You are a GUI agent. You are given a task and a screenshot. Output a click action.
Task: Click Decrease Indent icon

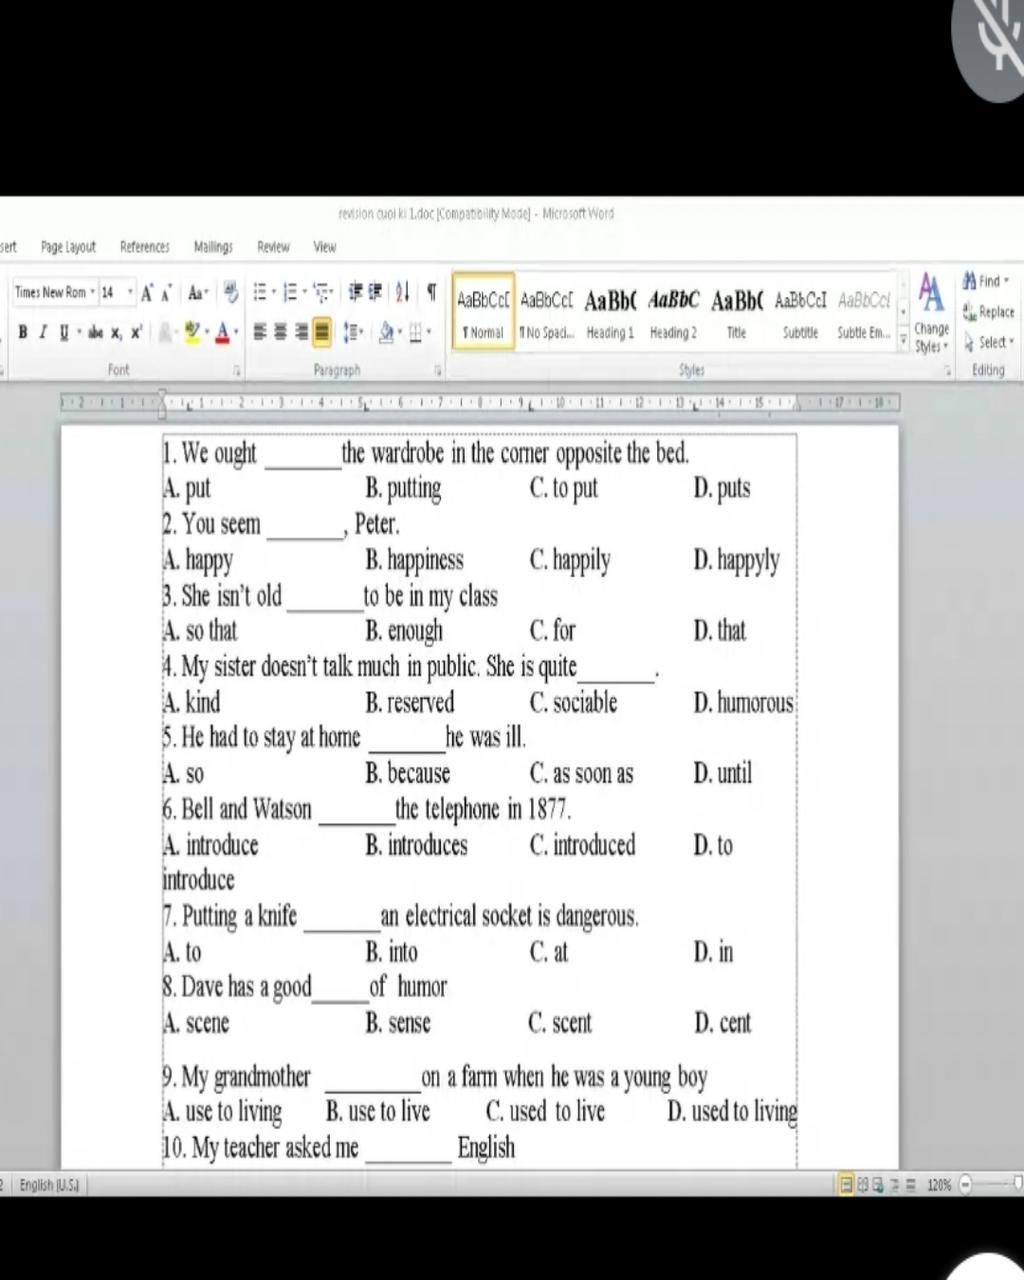point(355,292)
